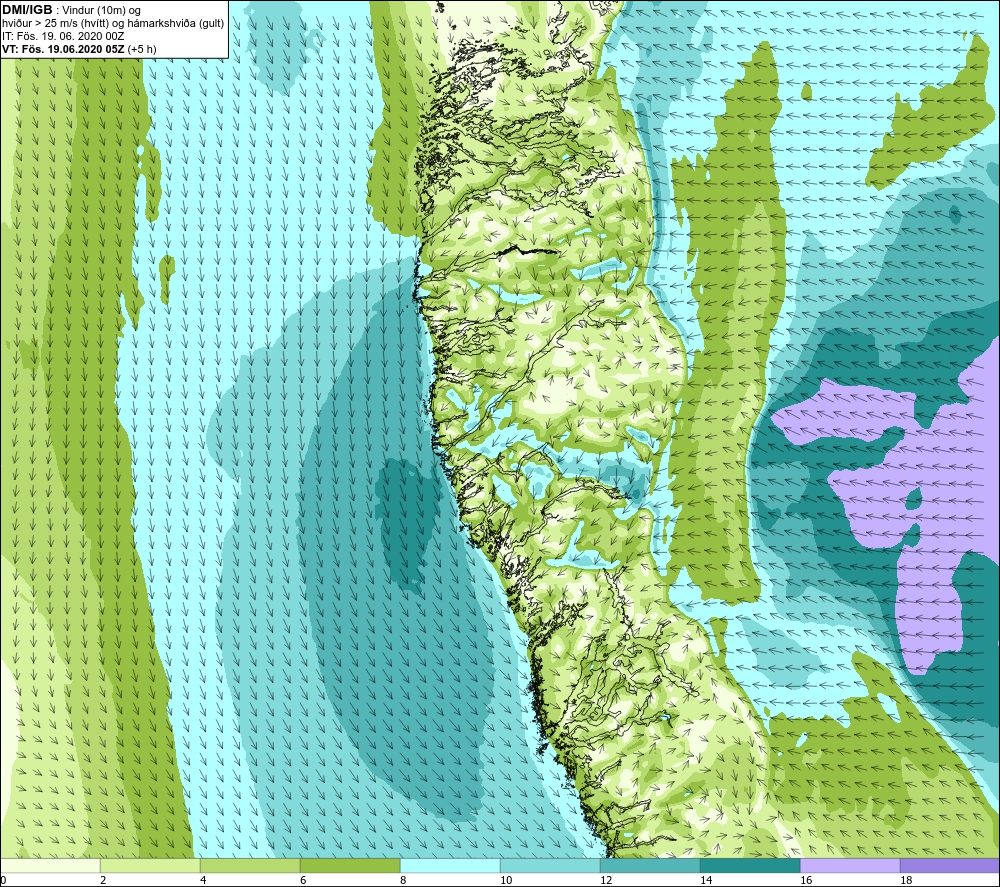Click the 14–16 m/s dark teal legend swatch
Image resolution: width=1000 pixels, height=887 pixels.
click(x=750, y=865)
